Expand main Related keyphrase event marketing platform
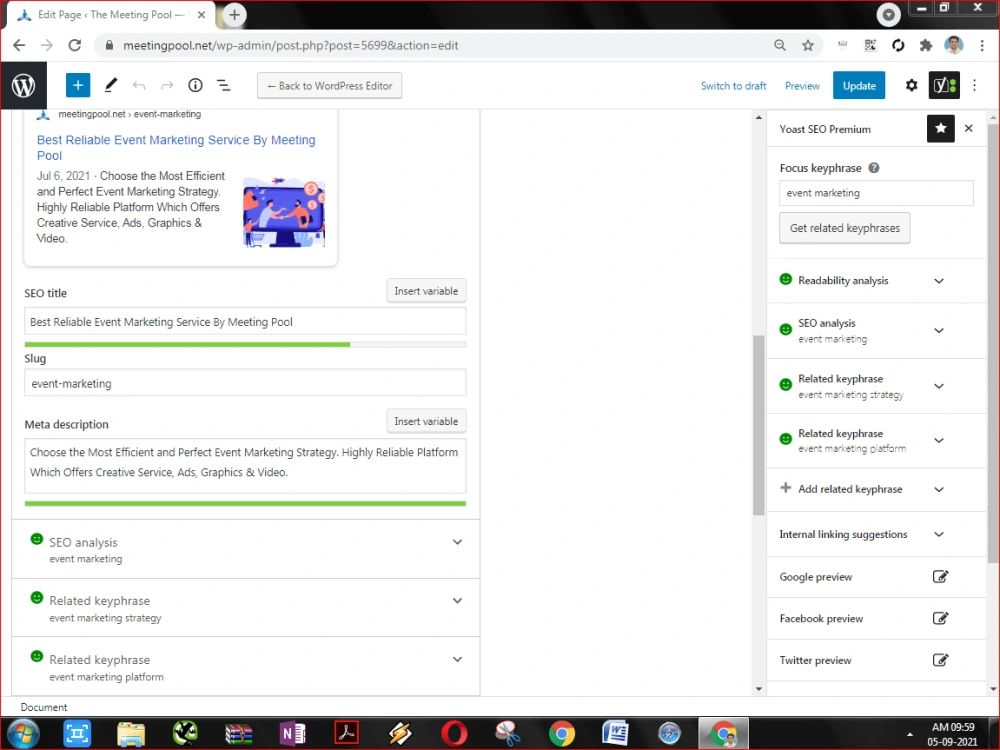Viewport: 1000px width, 750px height. tap(246, 666)
